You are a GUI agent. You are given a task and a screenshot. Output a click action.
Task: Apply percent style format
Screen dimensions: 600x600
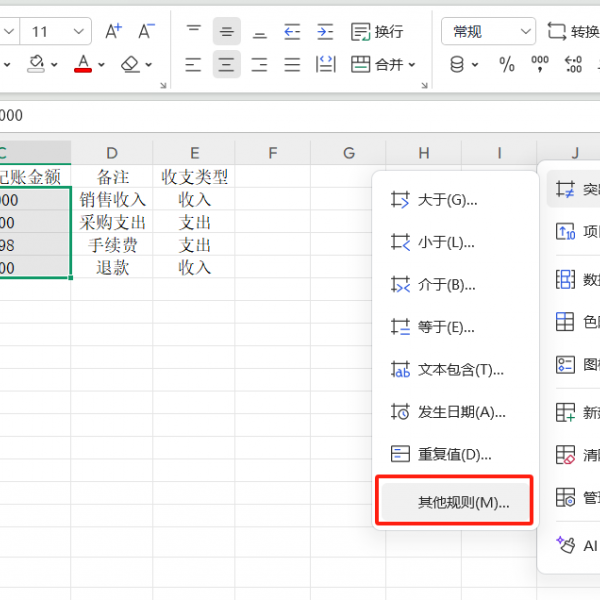pyautogui.click(x=507, y=65)
